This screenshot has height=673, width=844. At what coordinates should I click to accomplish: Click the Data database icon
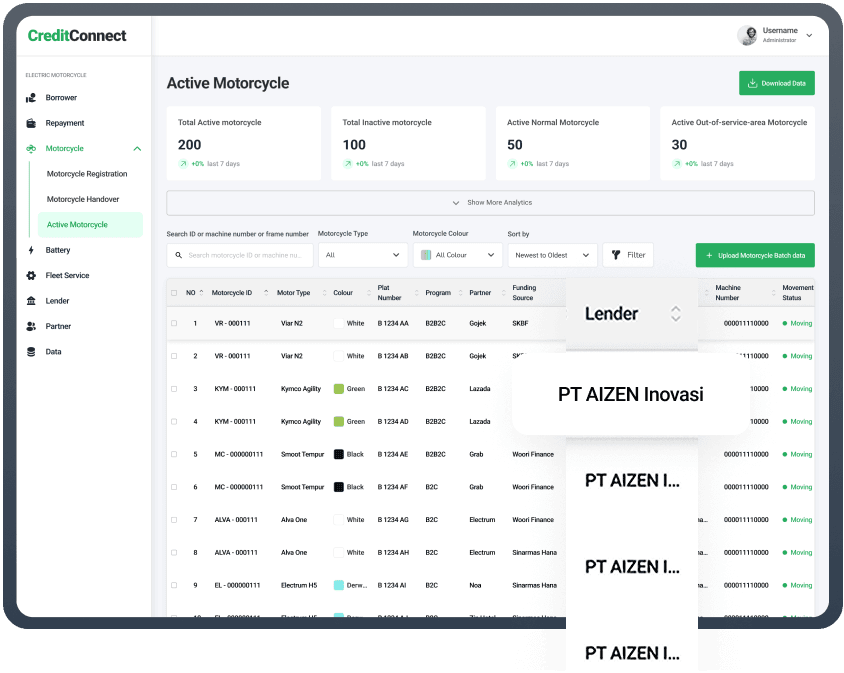pyautogui.click(x=32, y=351)
